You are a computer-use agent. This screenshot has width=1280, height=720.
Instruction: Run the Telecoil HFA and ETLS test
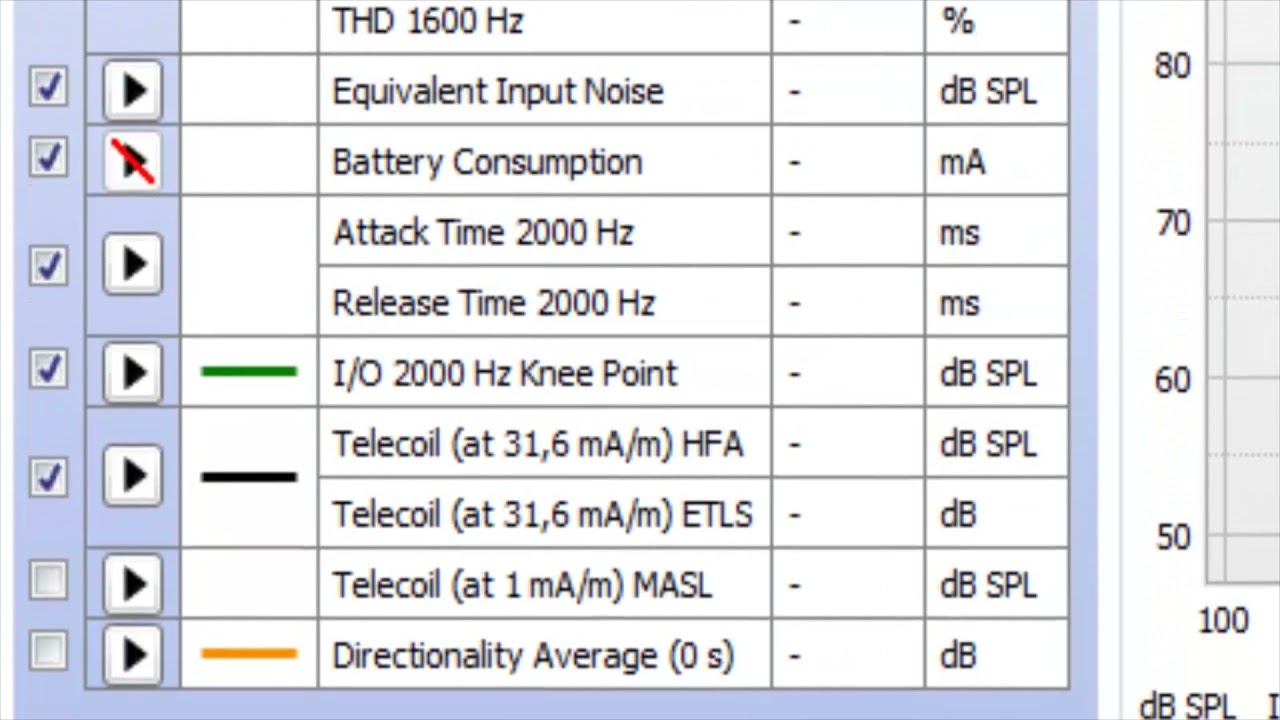click(133, 477)
